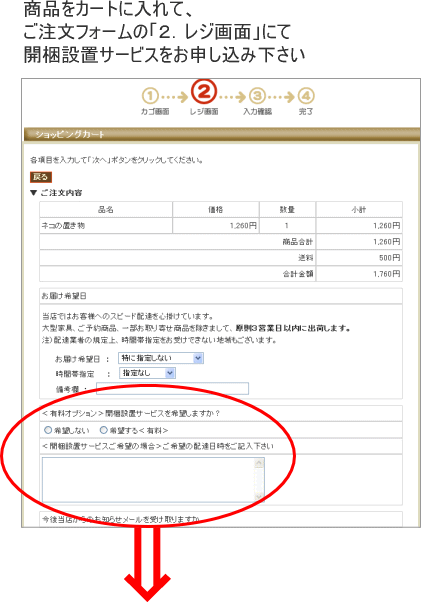
Task: Collapse the ご注文内容 section triangle
Action: (x=34, y=193)
